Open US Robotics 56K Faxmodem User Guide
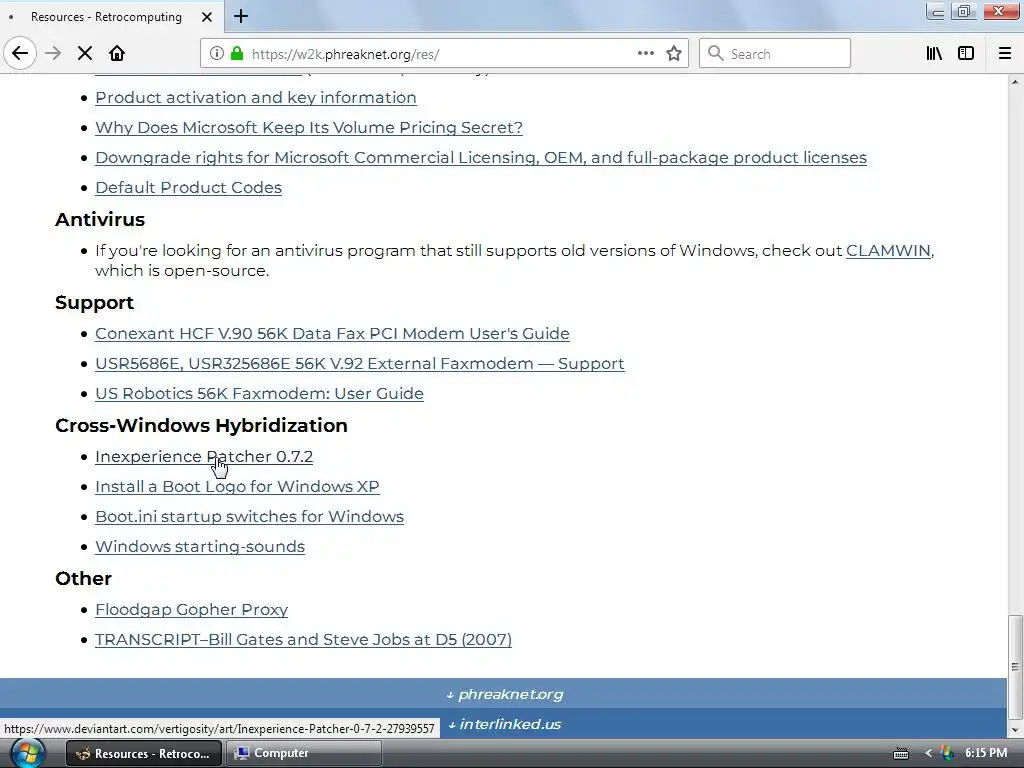 click(x=259, y=394)
